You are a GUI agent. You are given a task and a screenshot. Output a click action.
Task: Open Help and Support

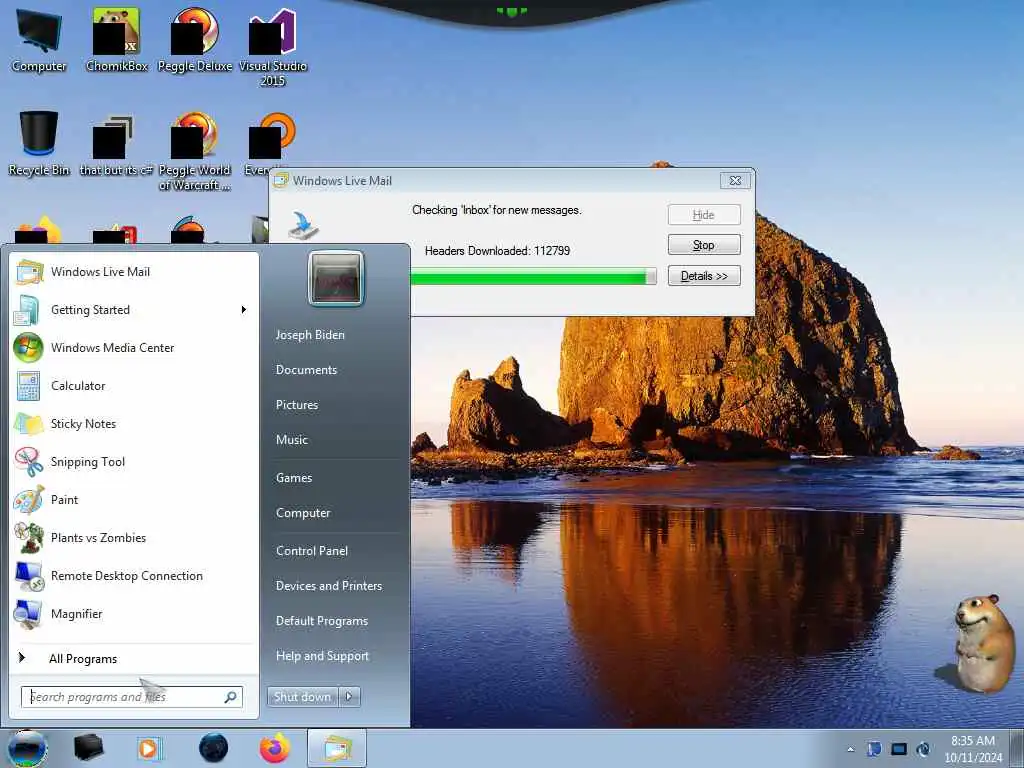click(x=323, y=656)
